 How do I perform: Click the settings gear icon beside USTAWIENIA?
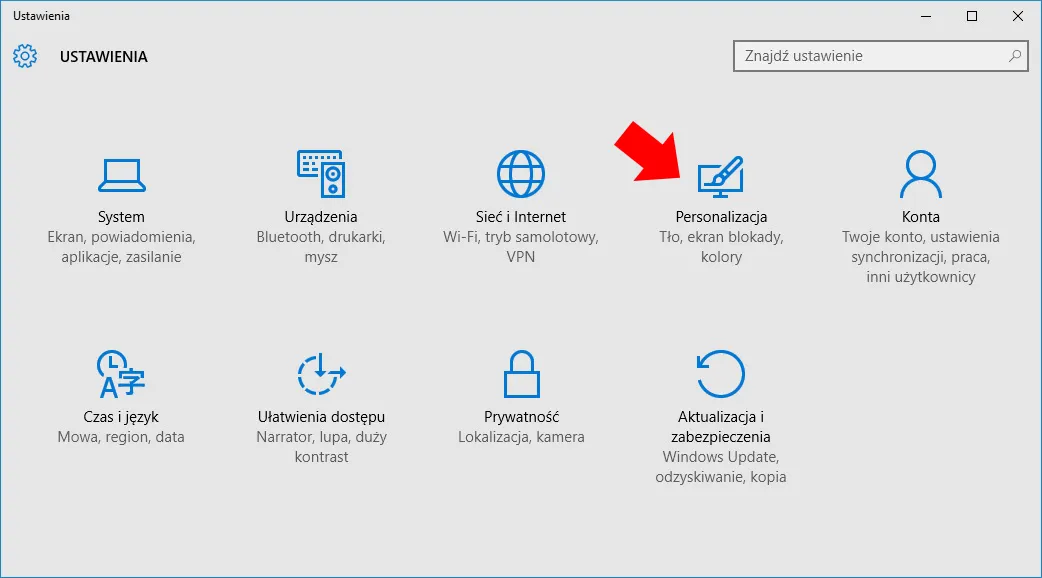[x=25, y=56]
